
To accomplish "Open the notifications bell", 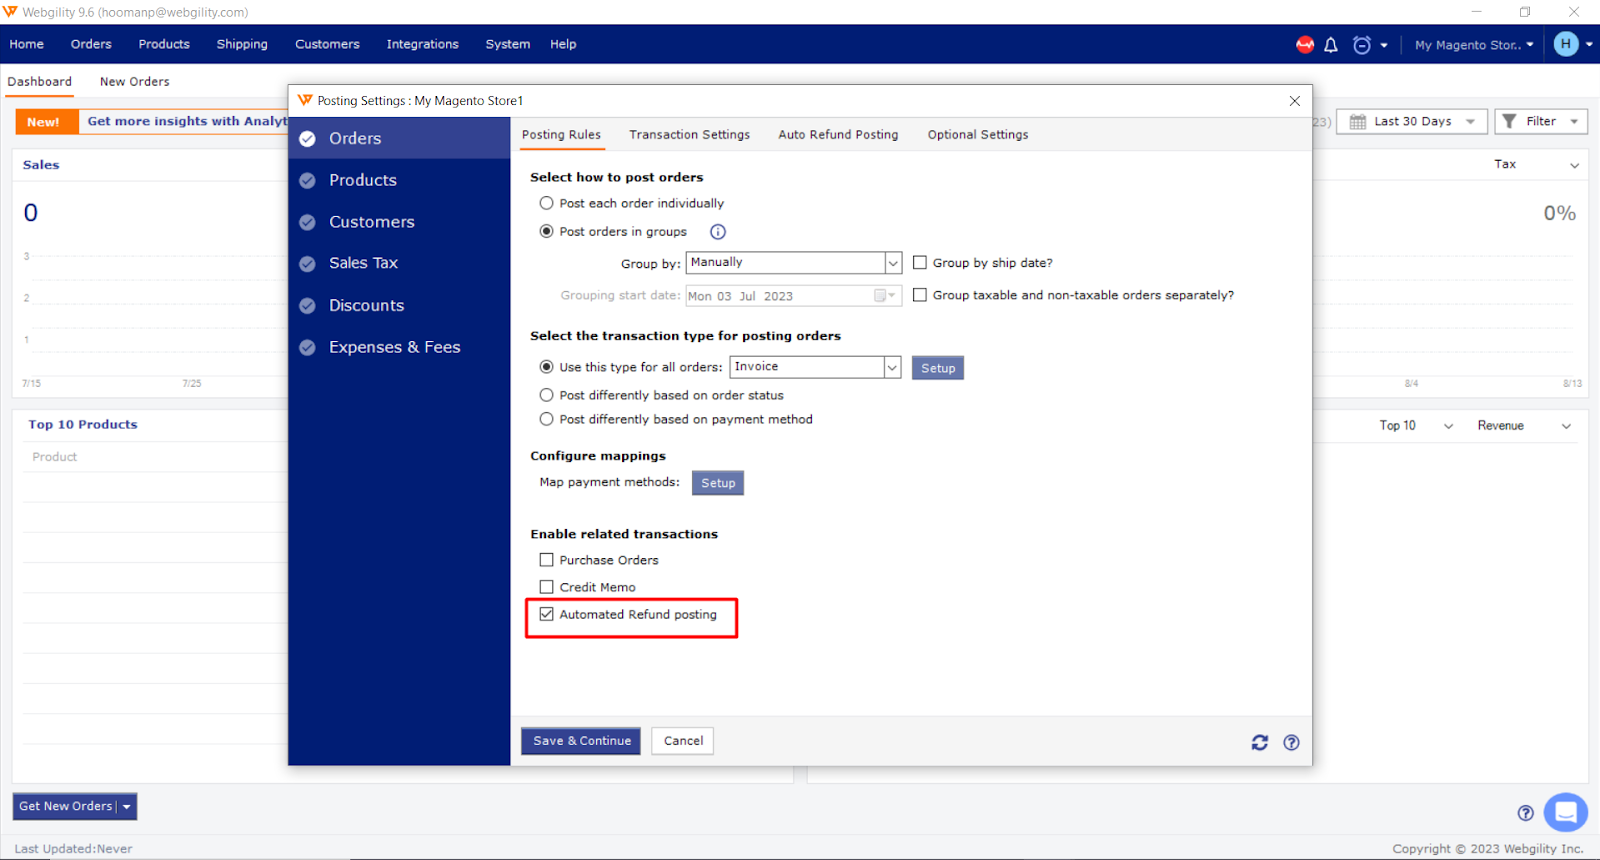I will coord(1331,45).
